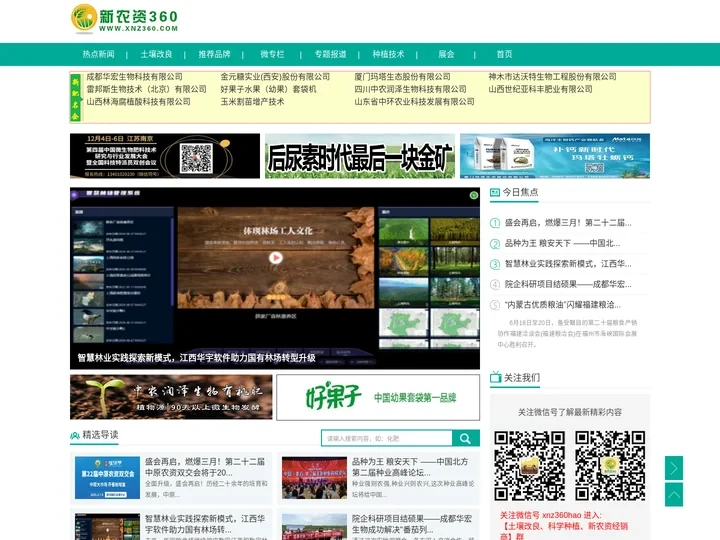Open 山西林海腐植酸科技有限公司 link
Image resolution: width=720 pixels, height=540 pixels.
[x=139, y=101]
